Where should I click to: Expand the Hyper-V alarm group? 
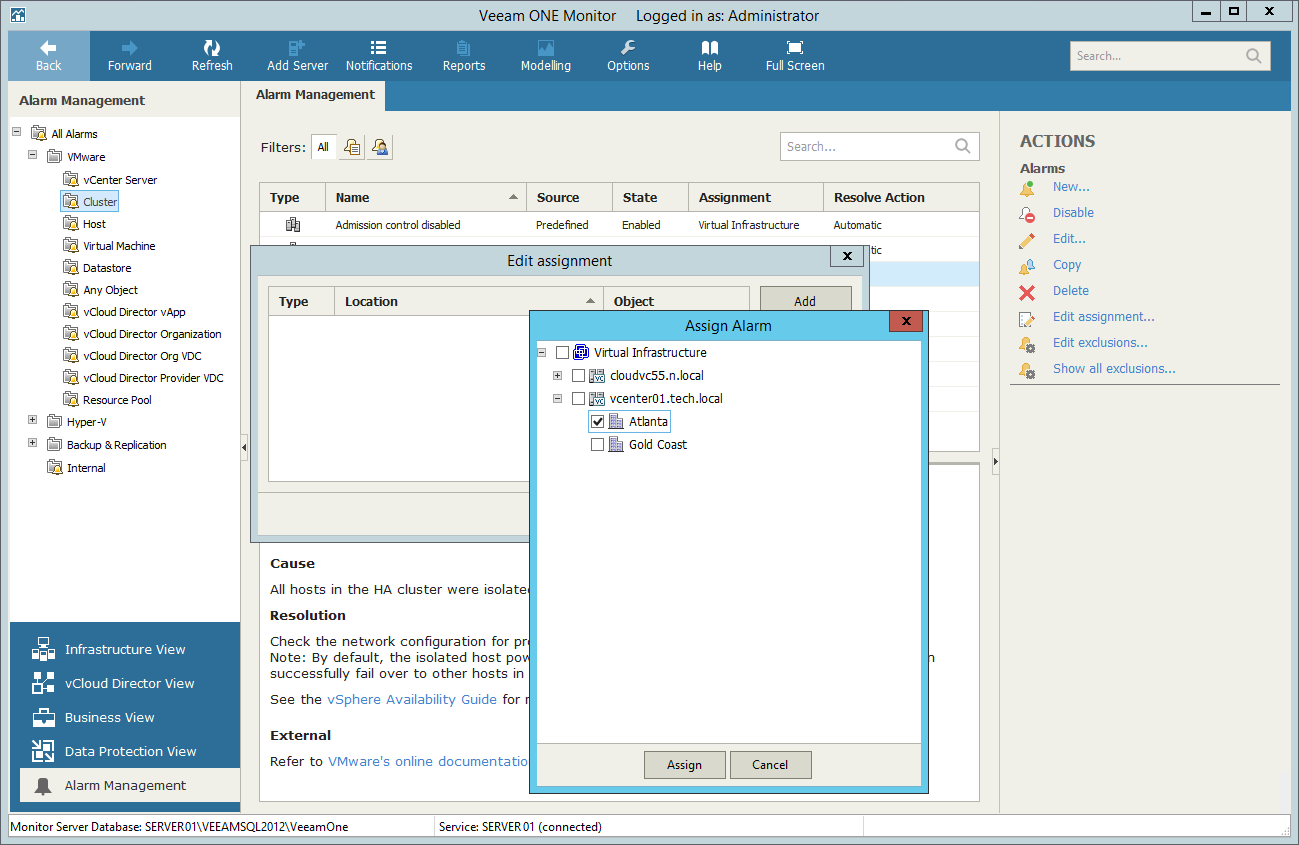tap(33, 421)
